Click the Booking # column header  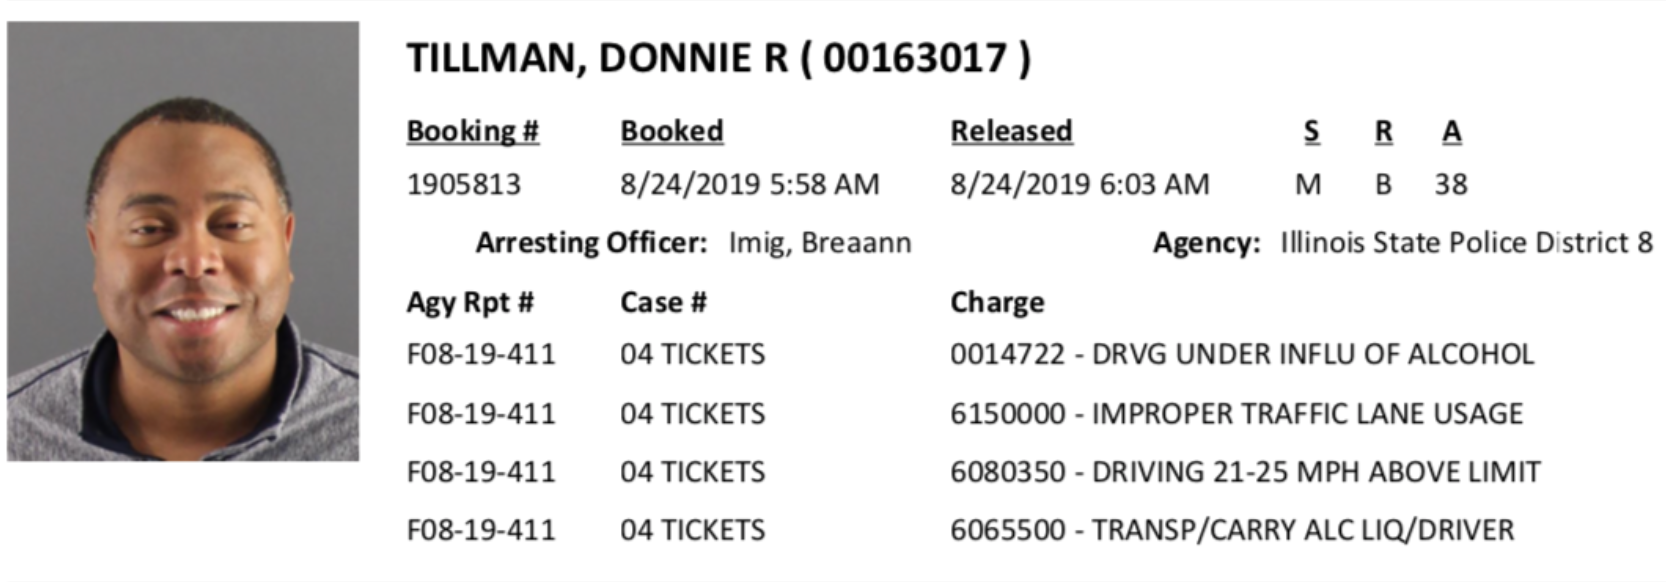pyautogui.click(x=472, y=131)
